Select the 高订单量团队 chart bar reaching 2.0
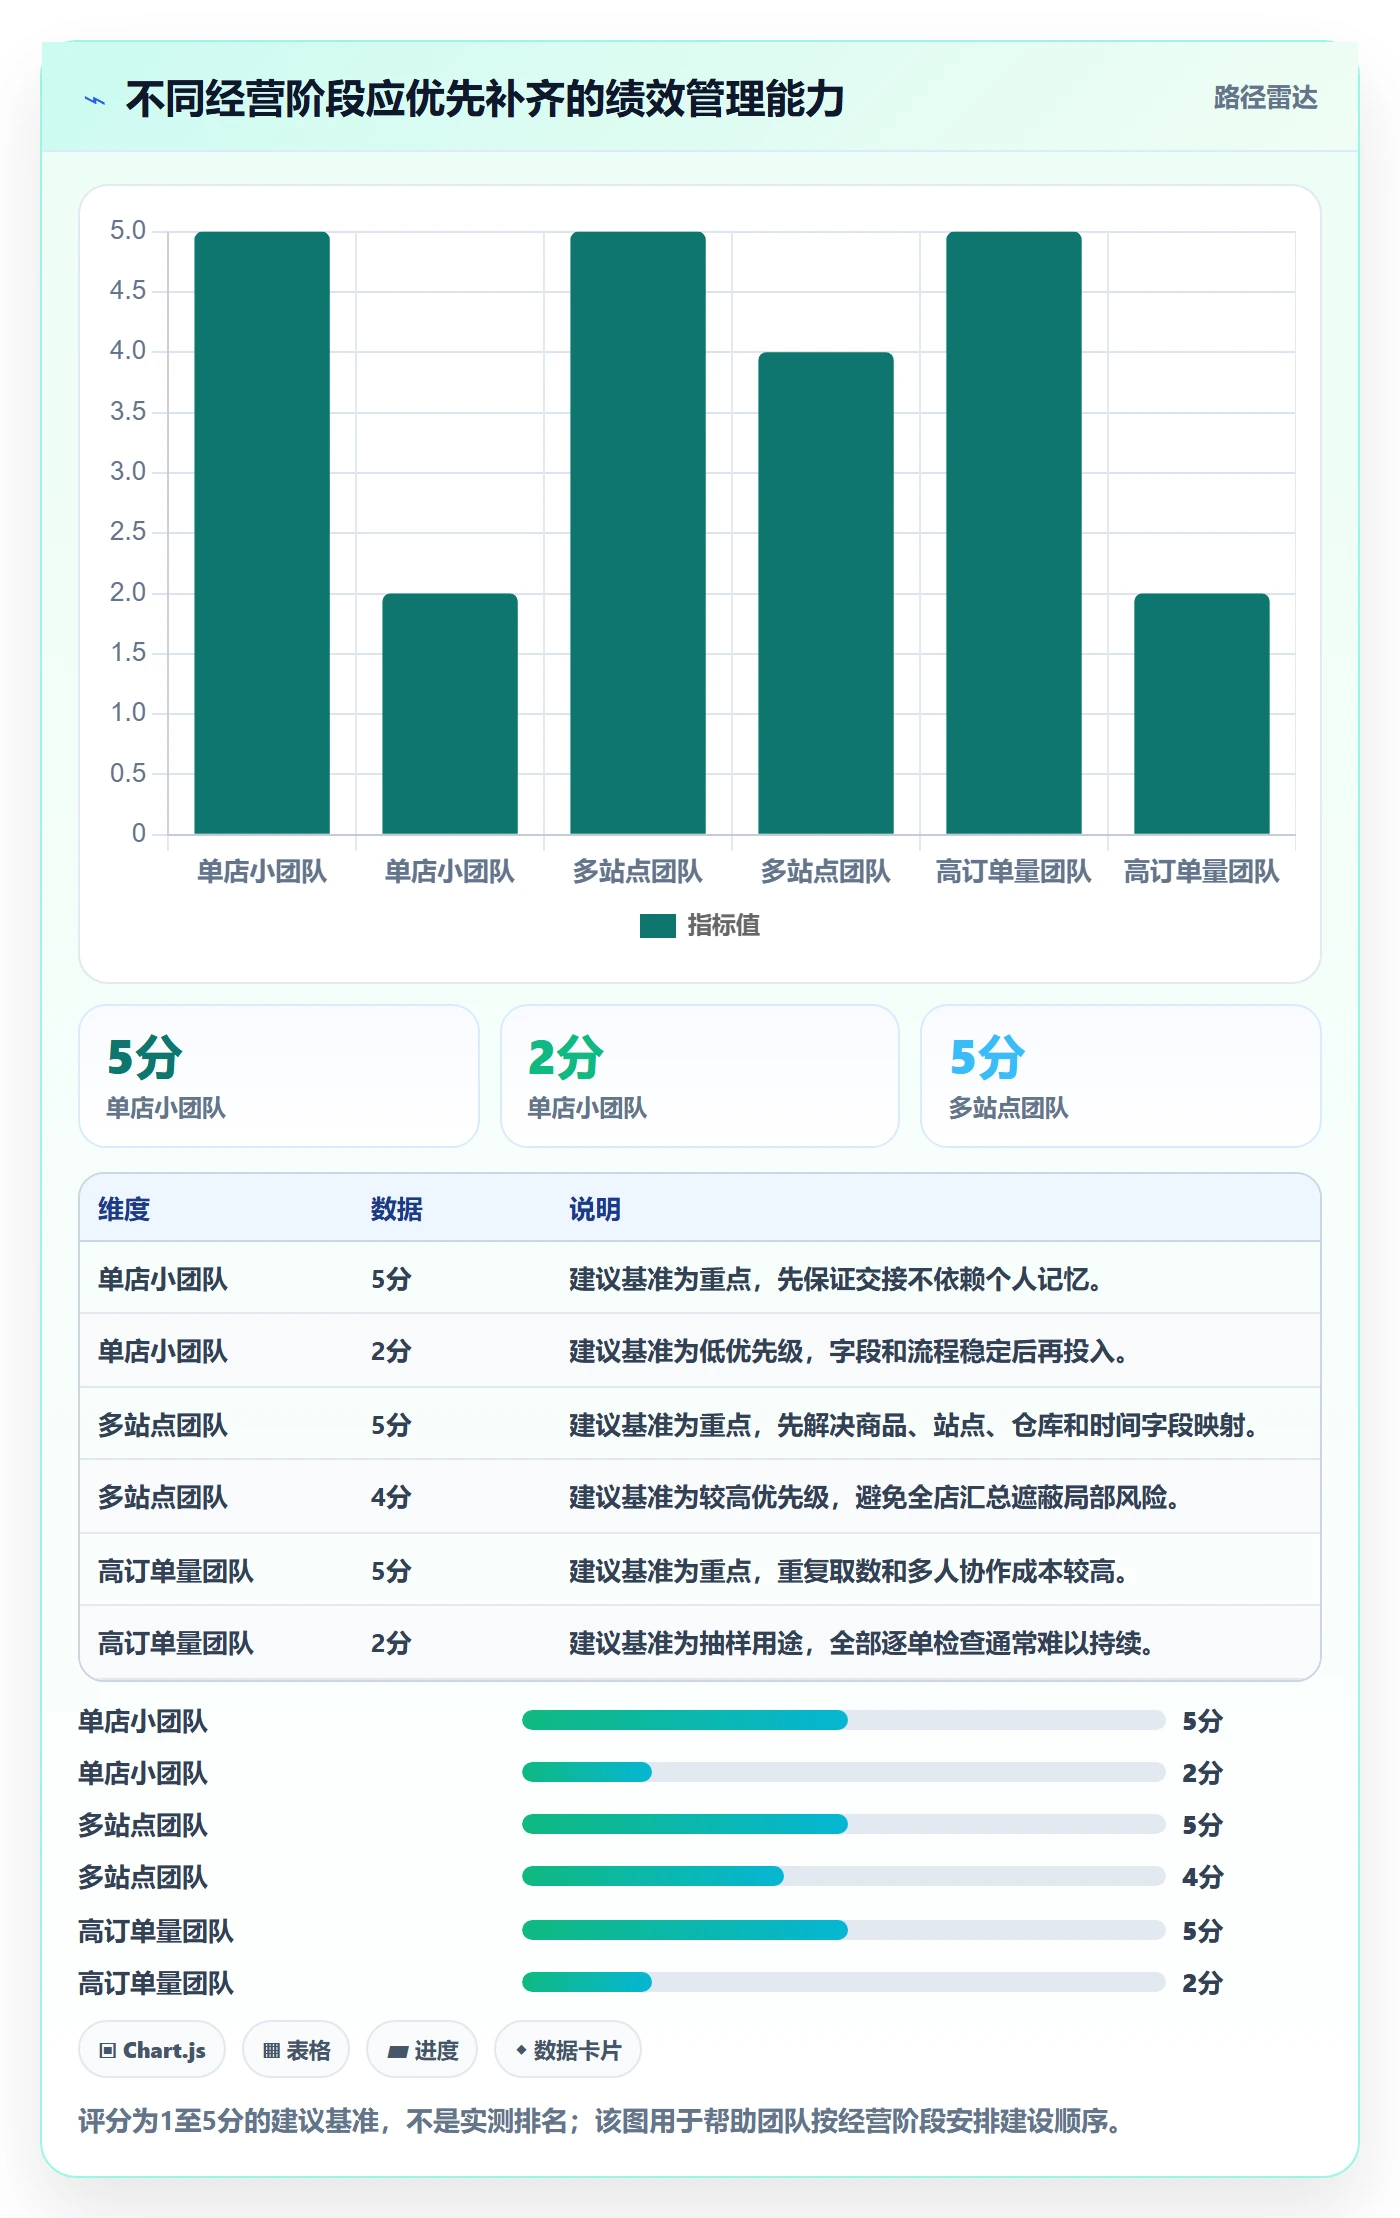This screenshot has height=2218, width=1400. 1202,713
